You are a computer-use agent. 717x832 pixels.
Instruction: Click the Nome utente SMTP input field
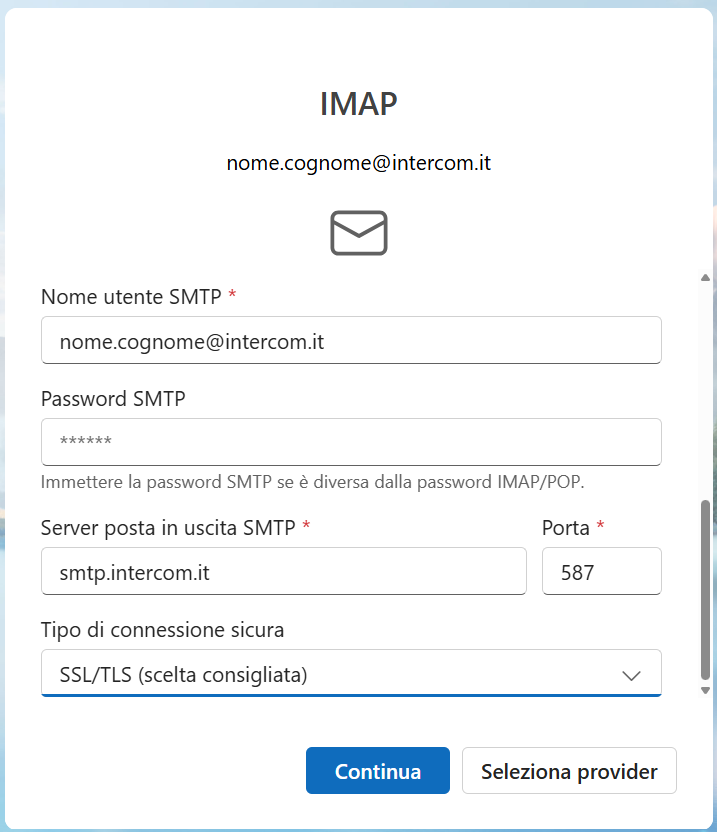pyautogui.click(x=351, y=341)
